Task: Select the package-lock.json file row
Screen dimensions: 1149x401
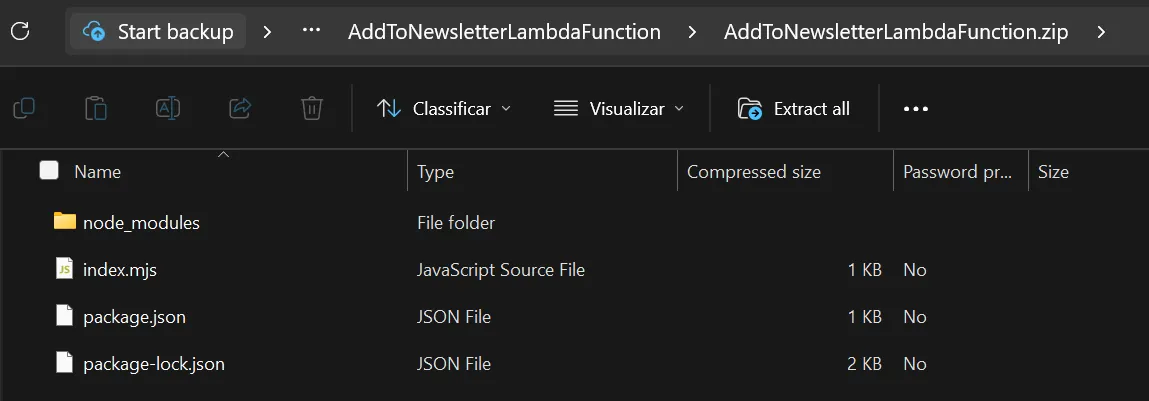Action: 154,364
